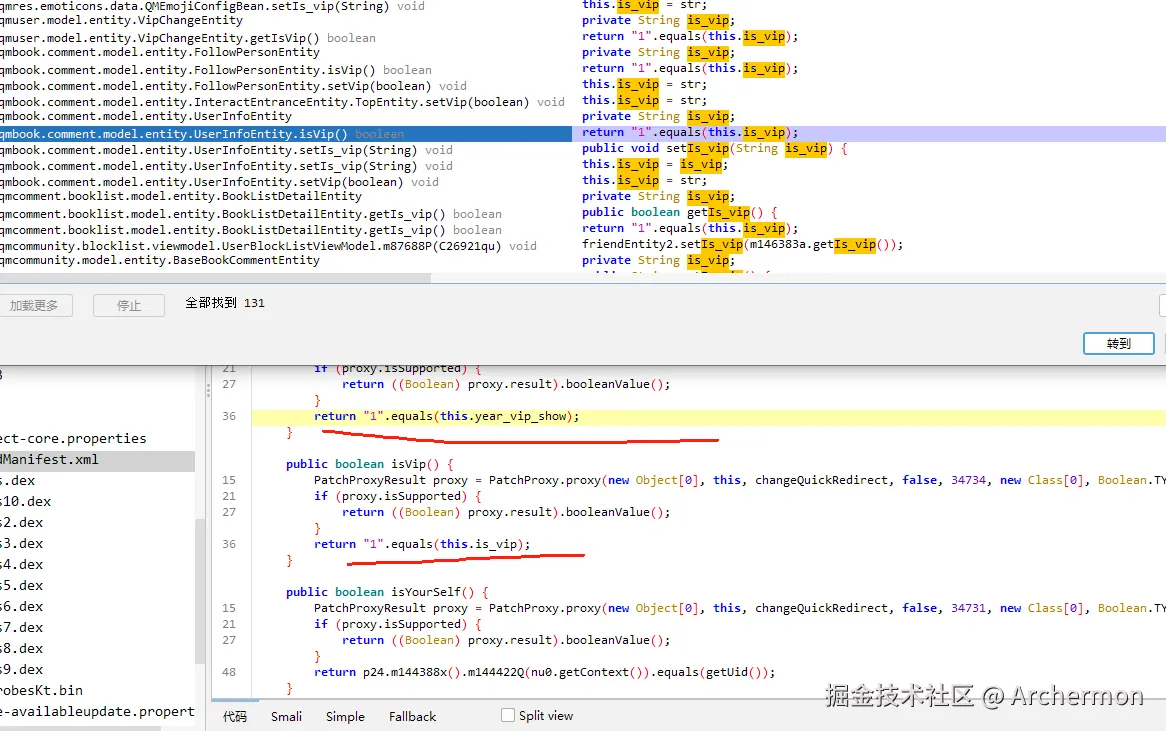The image size is (1166, 731).
Task: Select the UserInfoEntity.isVip() search result
Action: coord(286,134)
